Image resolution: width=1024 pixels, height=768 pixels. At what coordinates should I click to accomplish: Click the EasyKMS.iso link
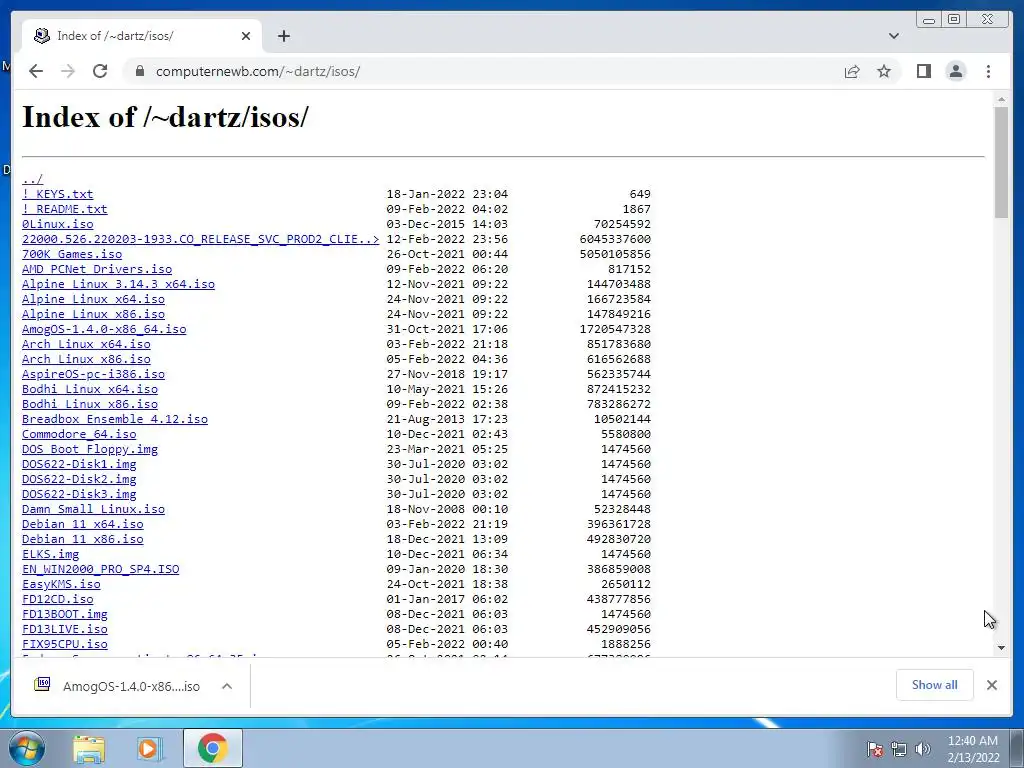61,584
